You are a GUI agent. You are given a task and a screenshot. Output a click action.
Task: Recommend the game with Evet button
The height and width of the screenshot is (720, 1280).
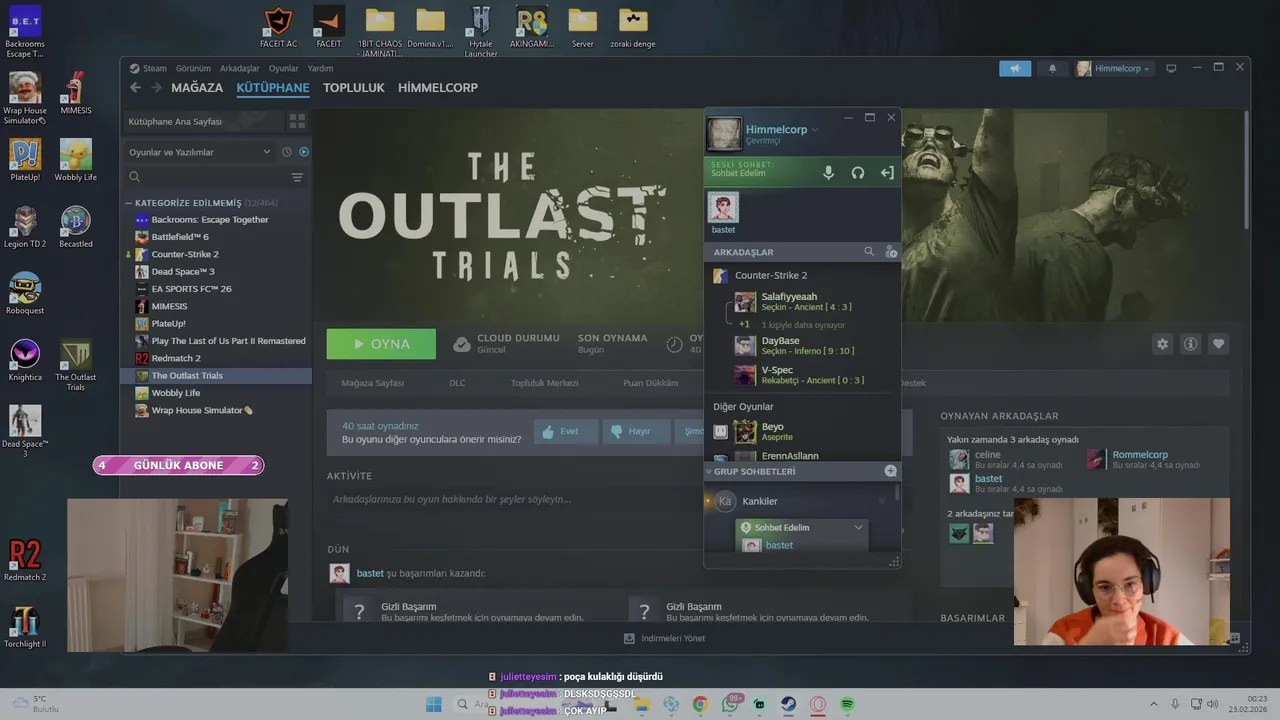pos(566,432)
